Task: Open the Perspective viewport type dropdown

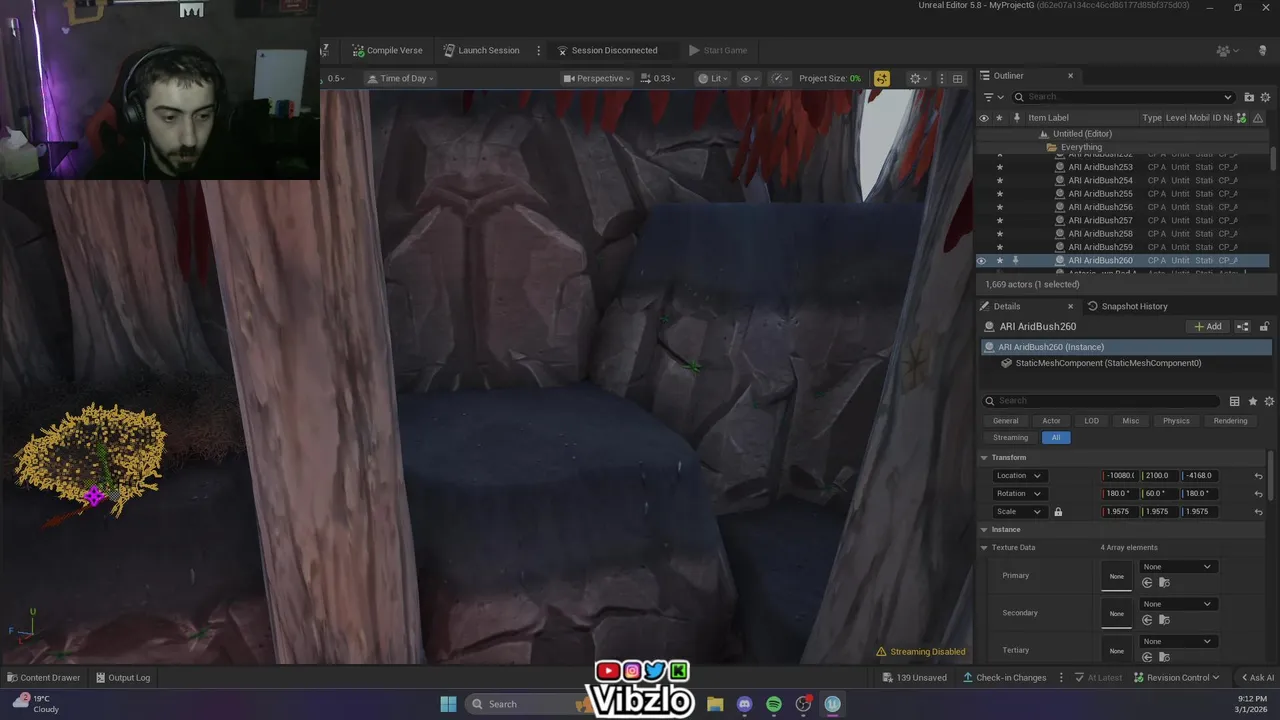Action: (x=596, y=78)
